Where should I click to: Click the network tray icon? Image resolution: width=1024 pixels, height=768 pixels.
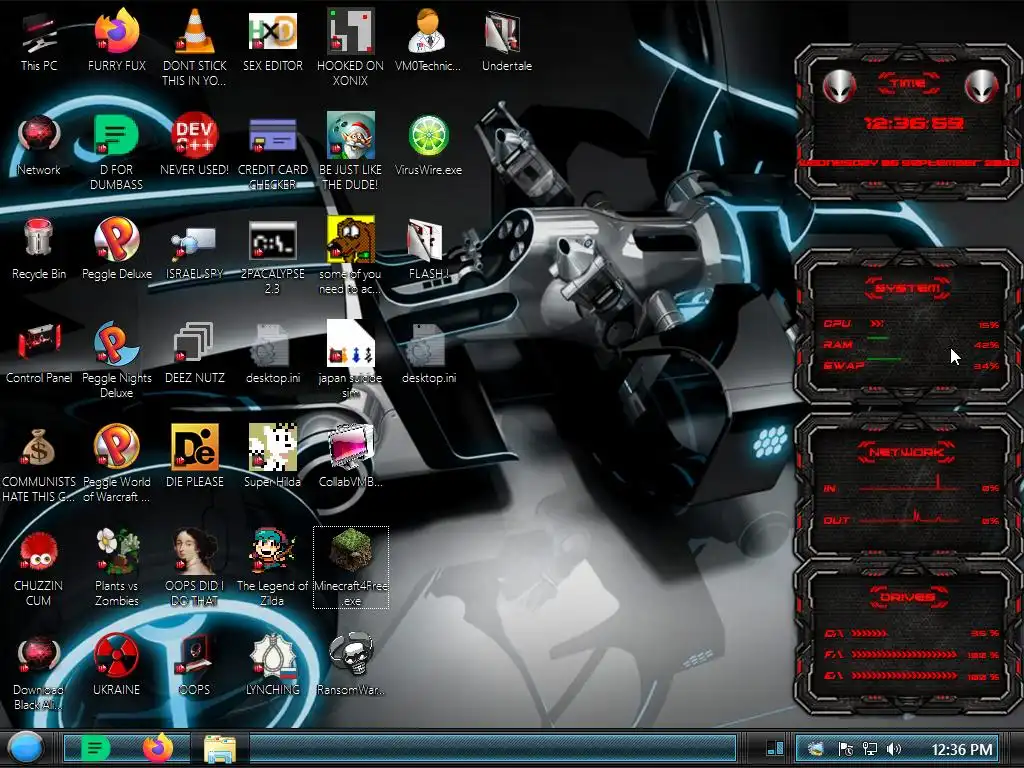coord(869,748)
